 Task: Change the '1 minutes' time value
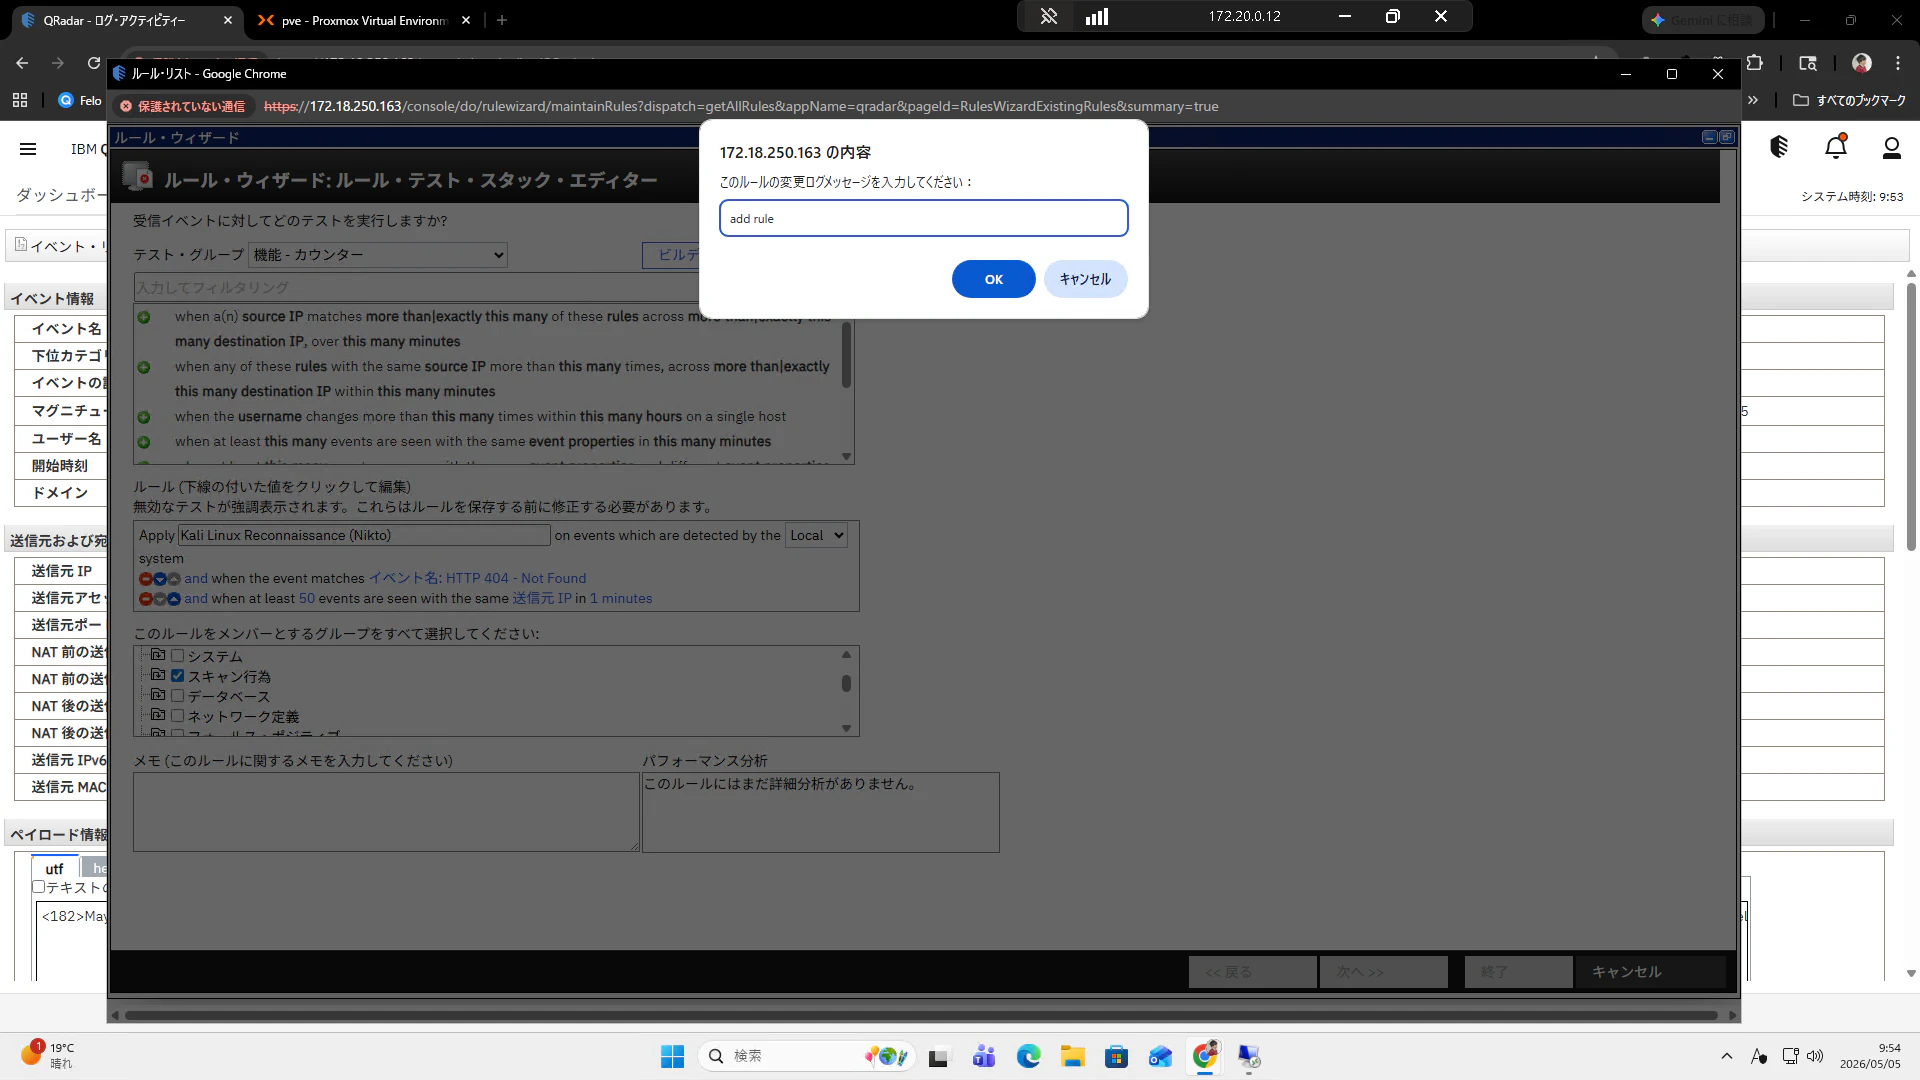point(621,598)
